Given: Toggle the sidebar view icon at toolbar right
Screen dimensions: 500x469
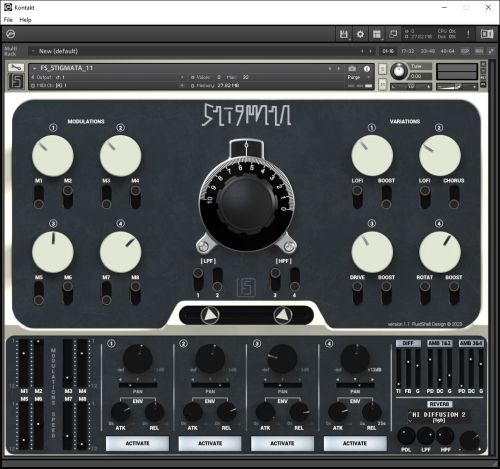Looking at the screenshot, I should [x=487, y=34].
